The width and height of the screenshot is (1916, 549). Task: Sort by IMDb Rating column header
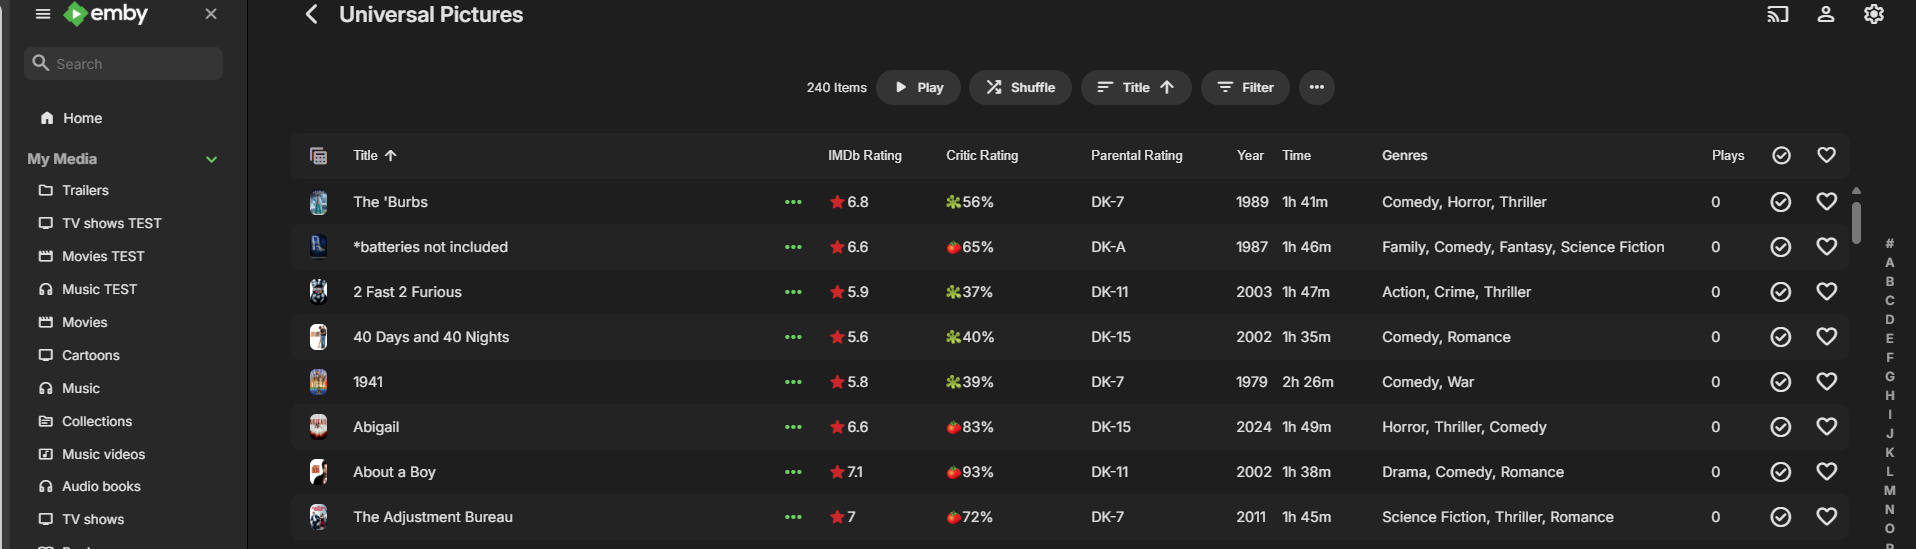click(x=865, y=156)
